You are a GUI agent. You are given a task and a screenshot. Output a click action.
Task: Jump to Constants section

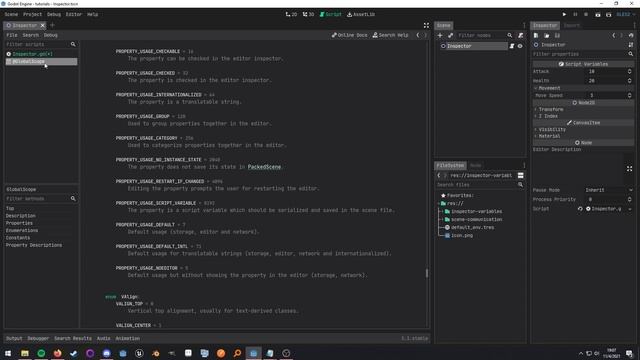(18, 238)
